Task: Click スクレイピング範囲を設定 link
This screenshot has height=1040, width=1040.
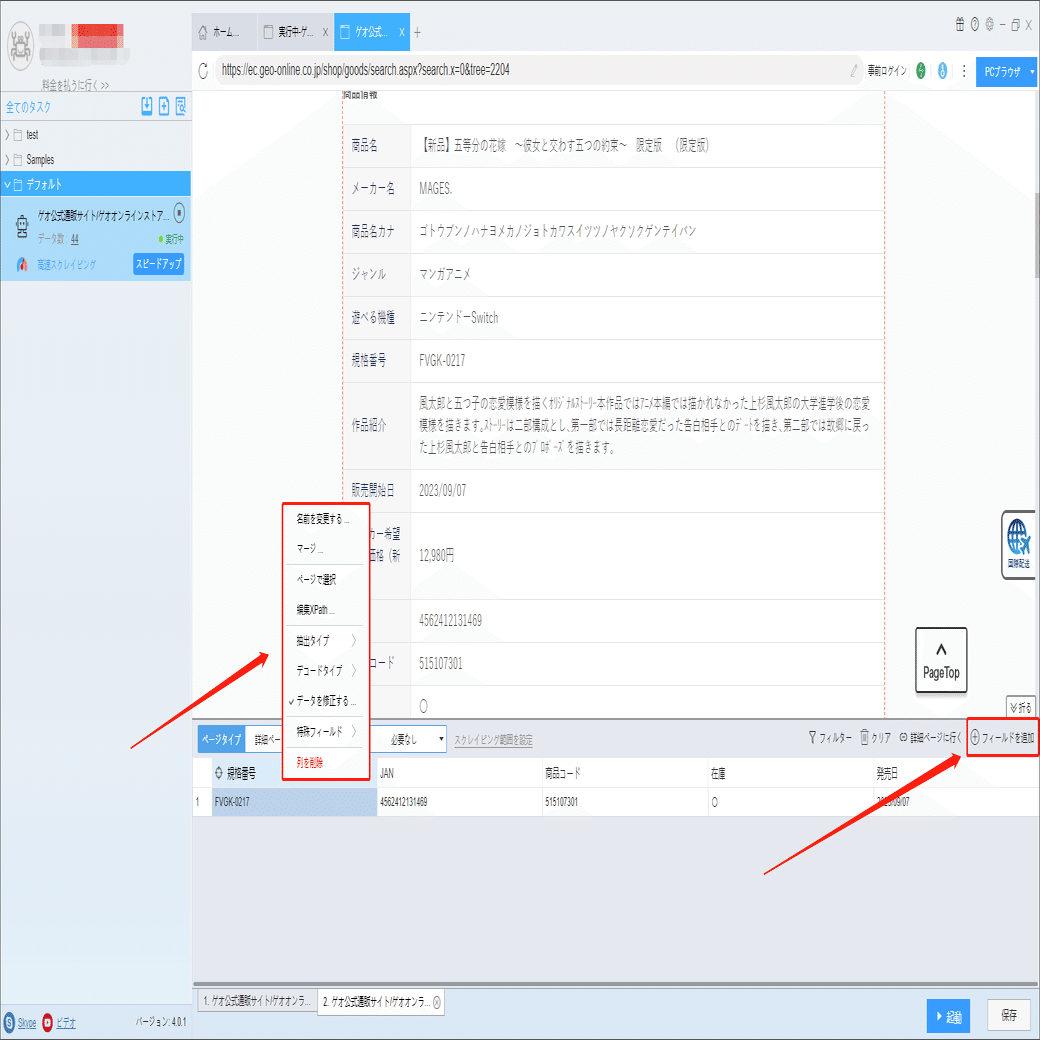Action: tap(493, 740)
